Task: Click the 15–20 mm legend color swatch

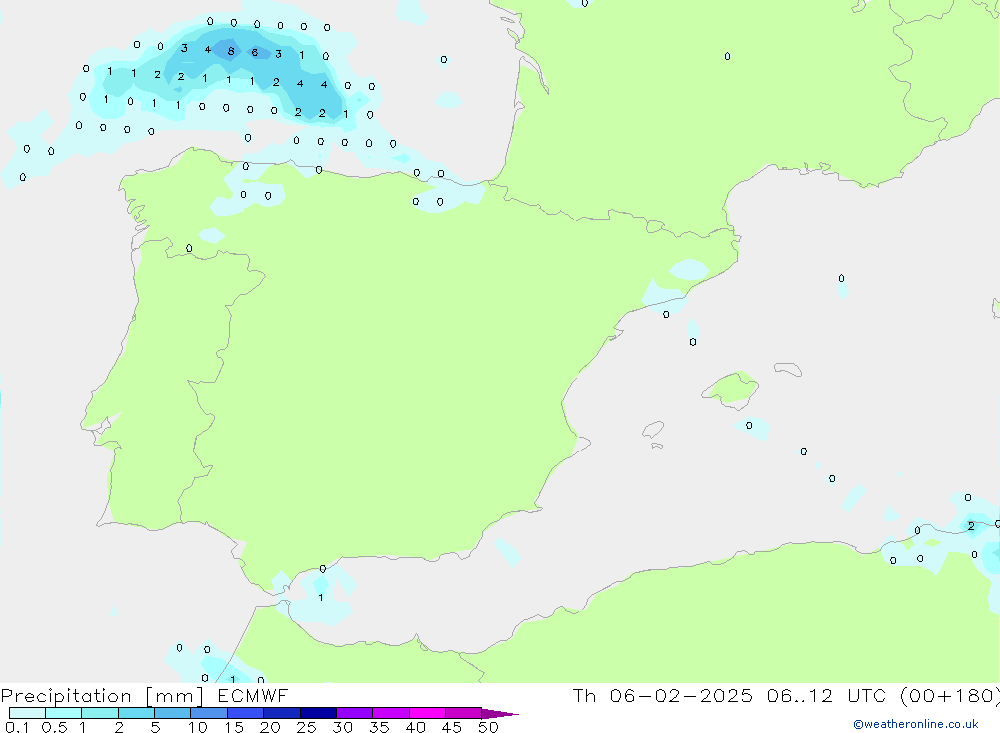Action: 246,713
